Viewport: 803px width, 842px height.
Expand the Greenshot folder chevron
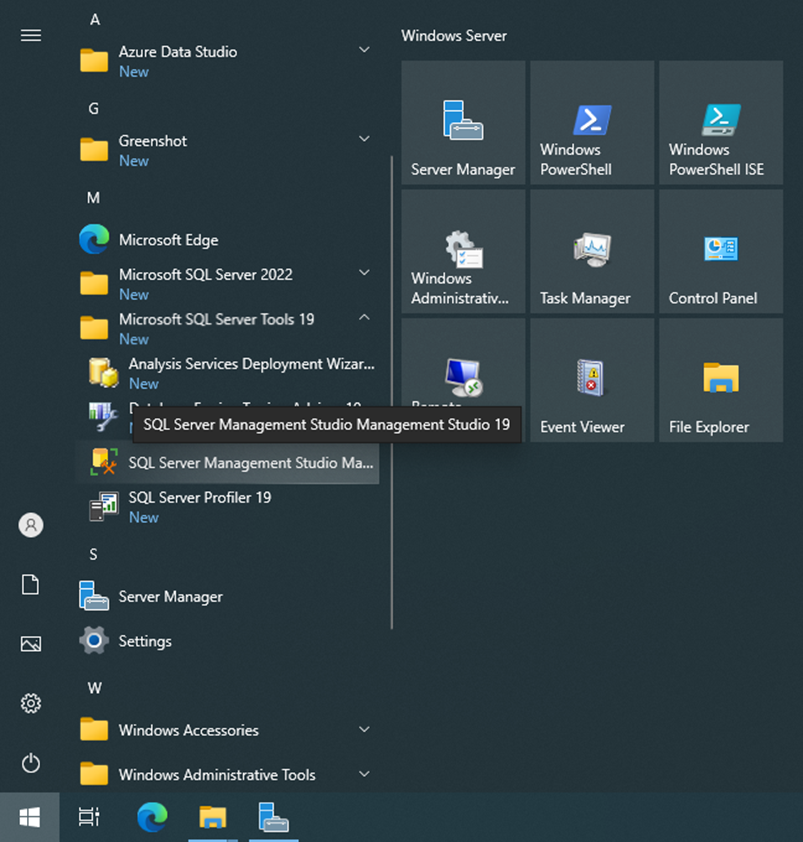click(x=364, y=139)
